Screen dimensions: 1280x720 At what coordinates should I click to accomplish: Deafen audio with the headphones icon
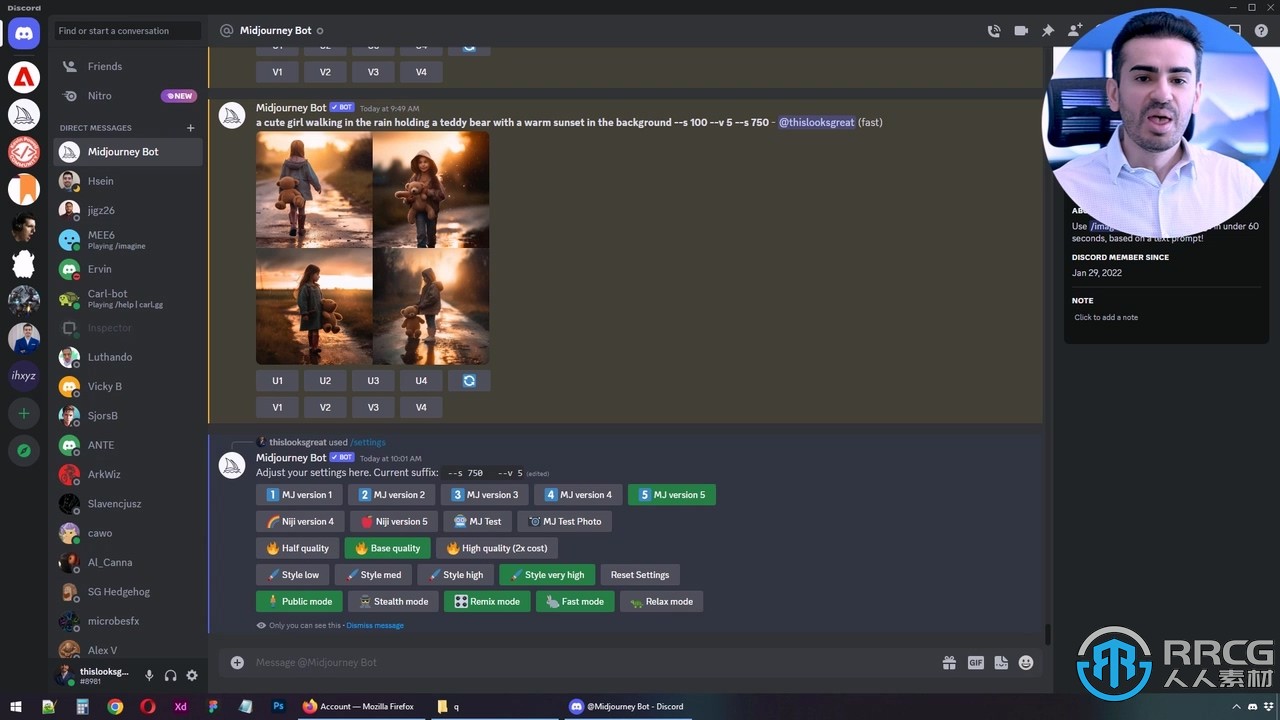(x=171, y=676)
